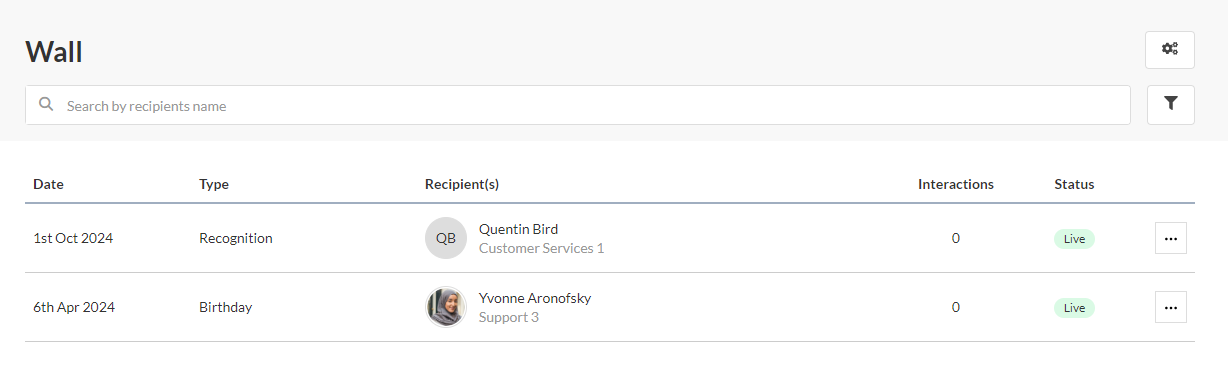This screenshot has width=1228, height=389.
Task: Click the Customer Services 1 team label
Action: 541,248
